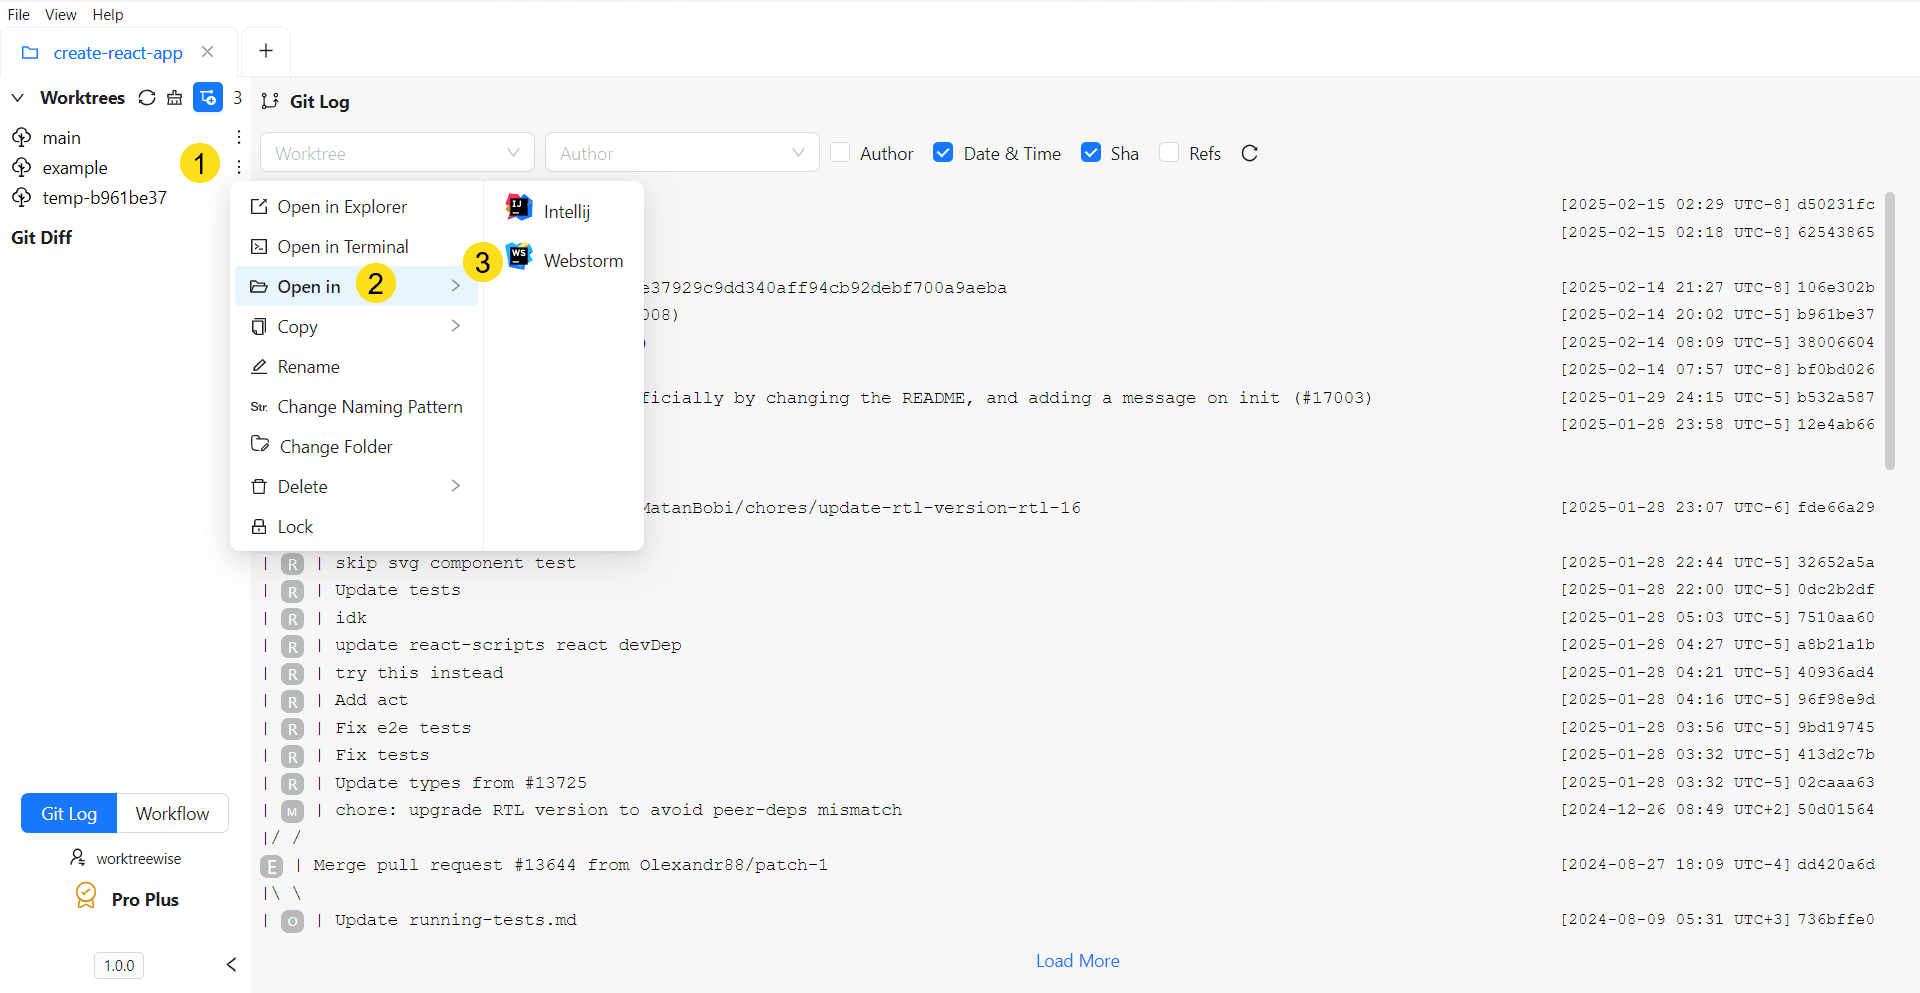1920x993 pixels.
Task: Click the Pro Plus badge icon
Action: [85, 896]
